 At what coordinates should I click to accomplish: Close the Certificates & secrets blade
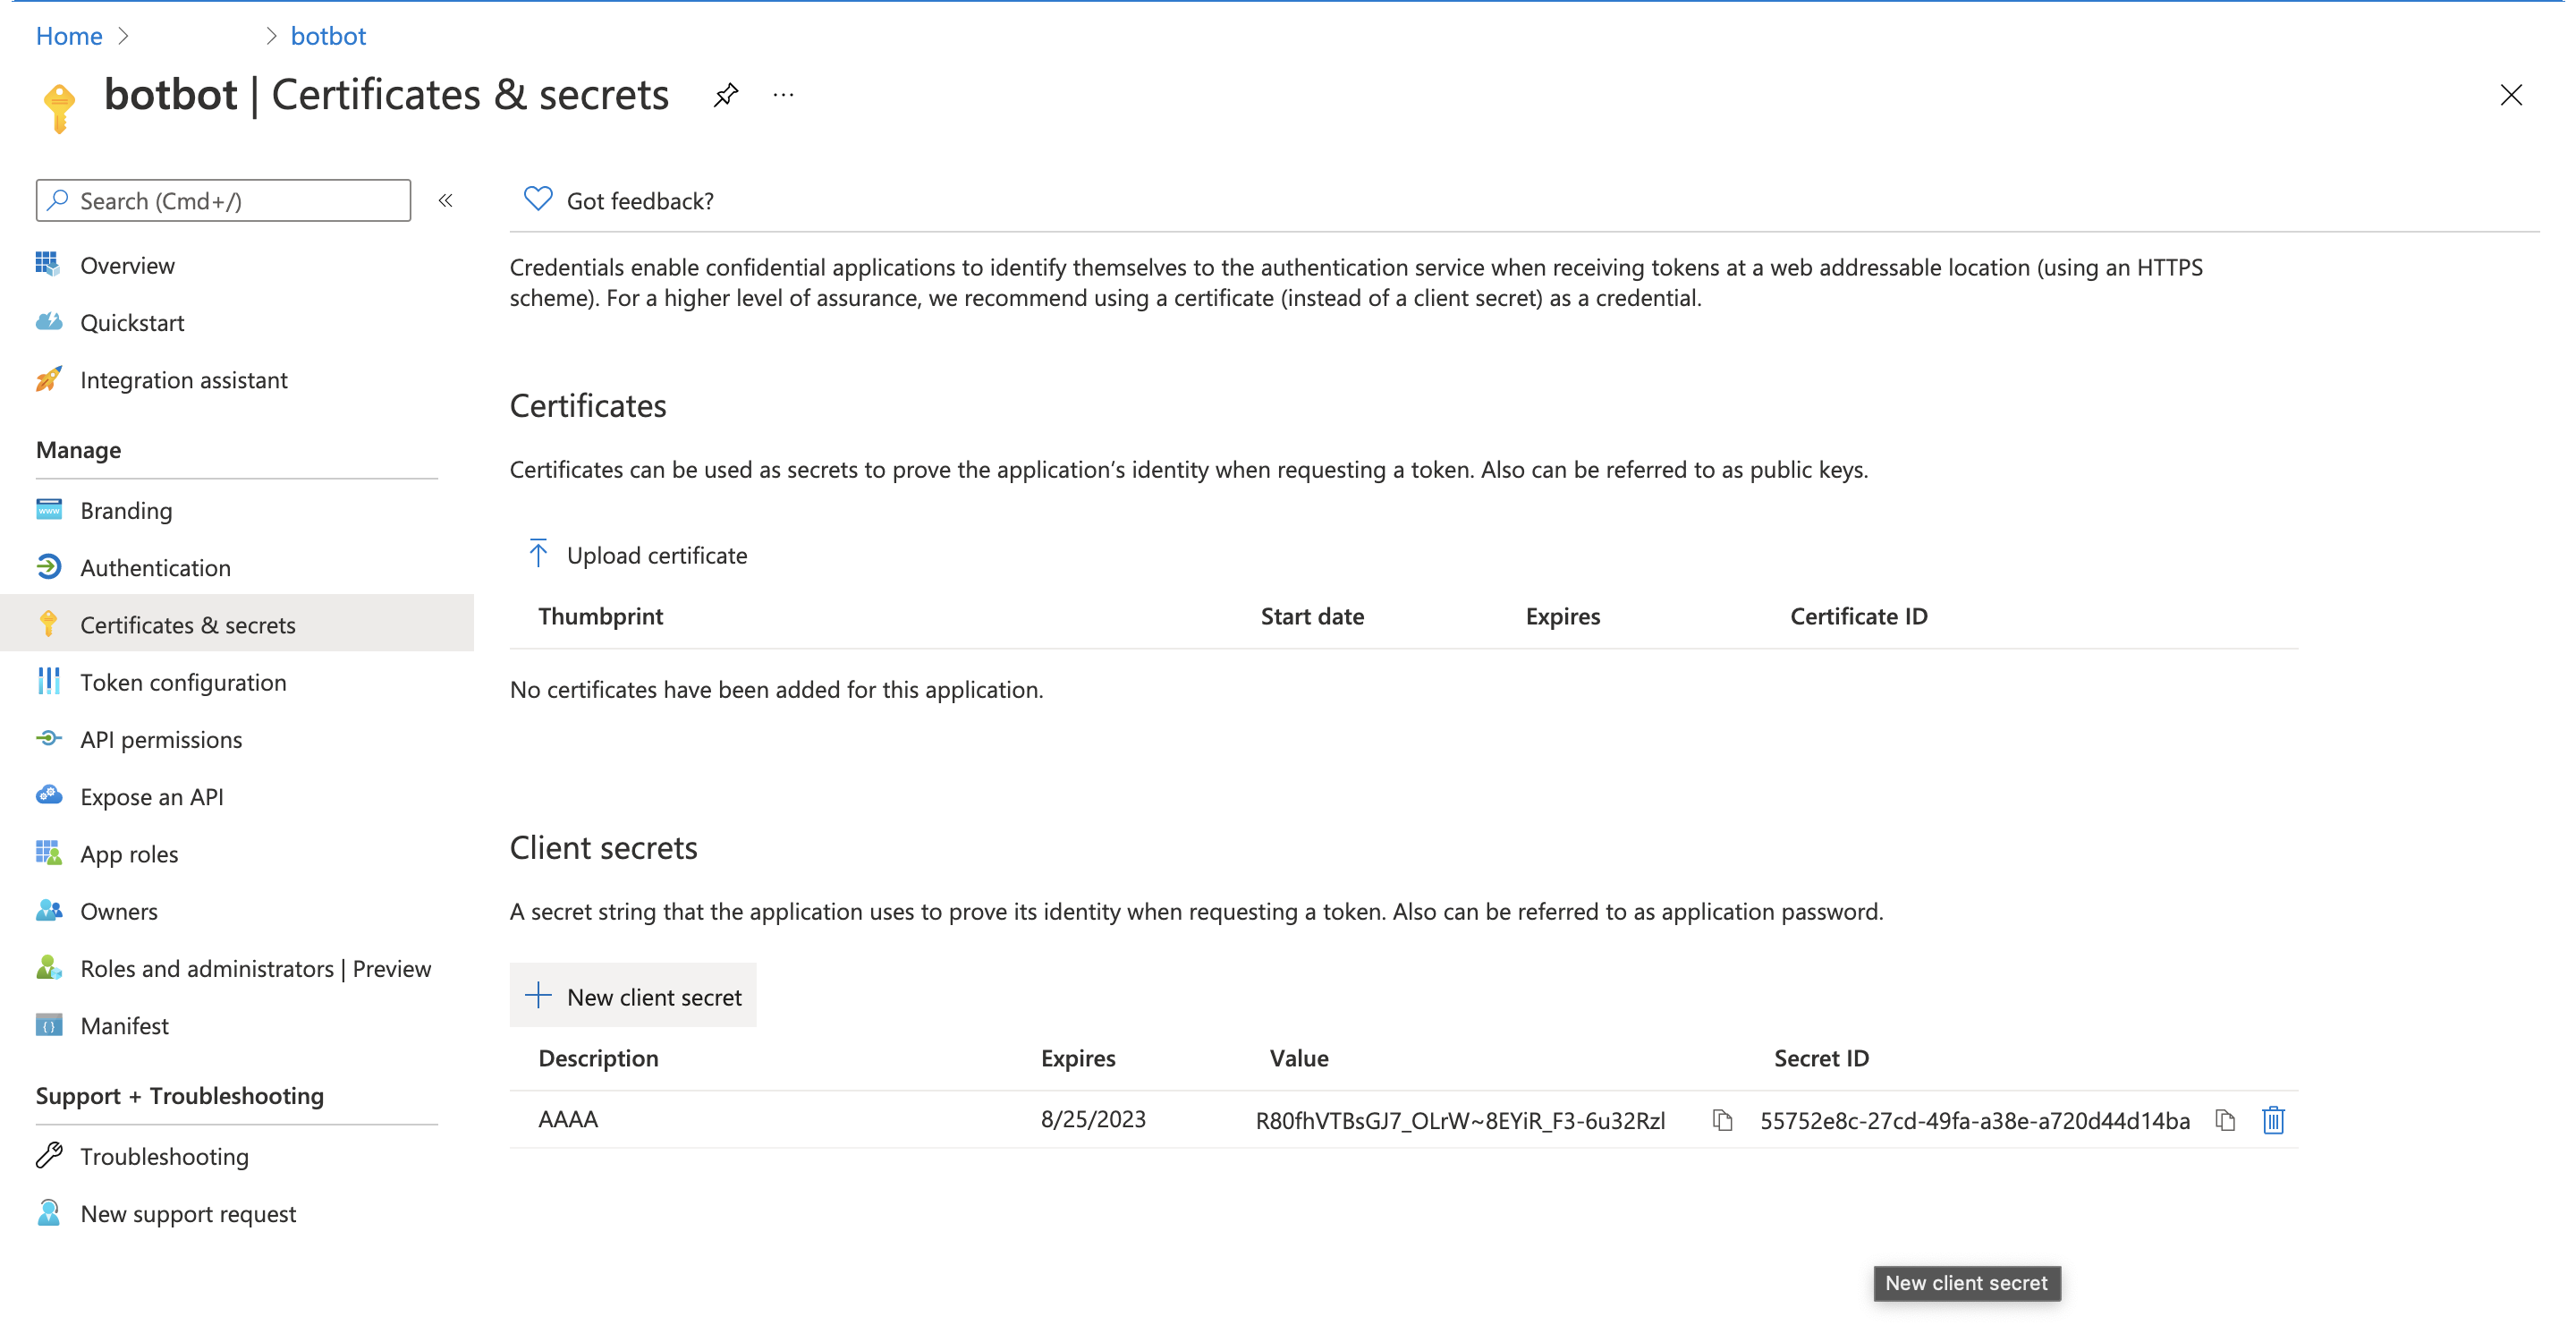click(x=2511, y=95)
